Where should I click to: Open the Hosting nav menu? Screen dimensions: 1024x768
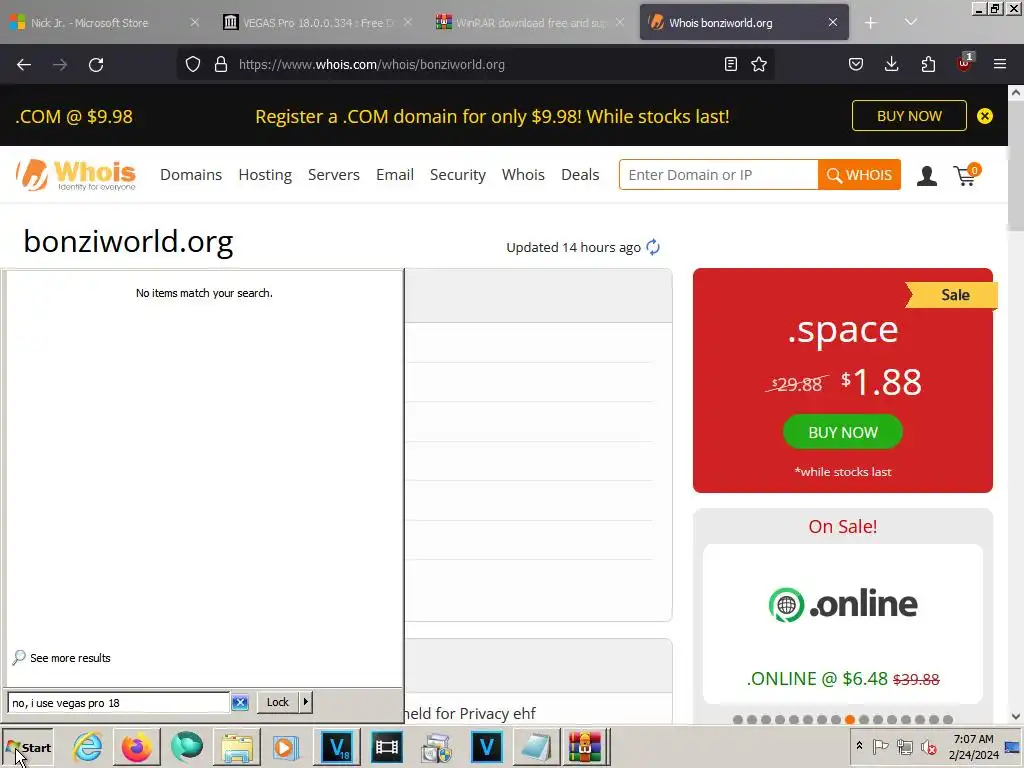265,174
